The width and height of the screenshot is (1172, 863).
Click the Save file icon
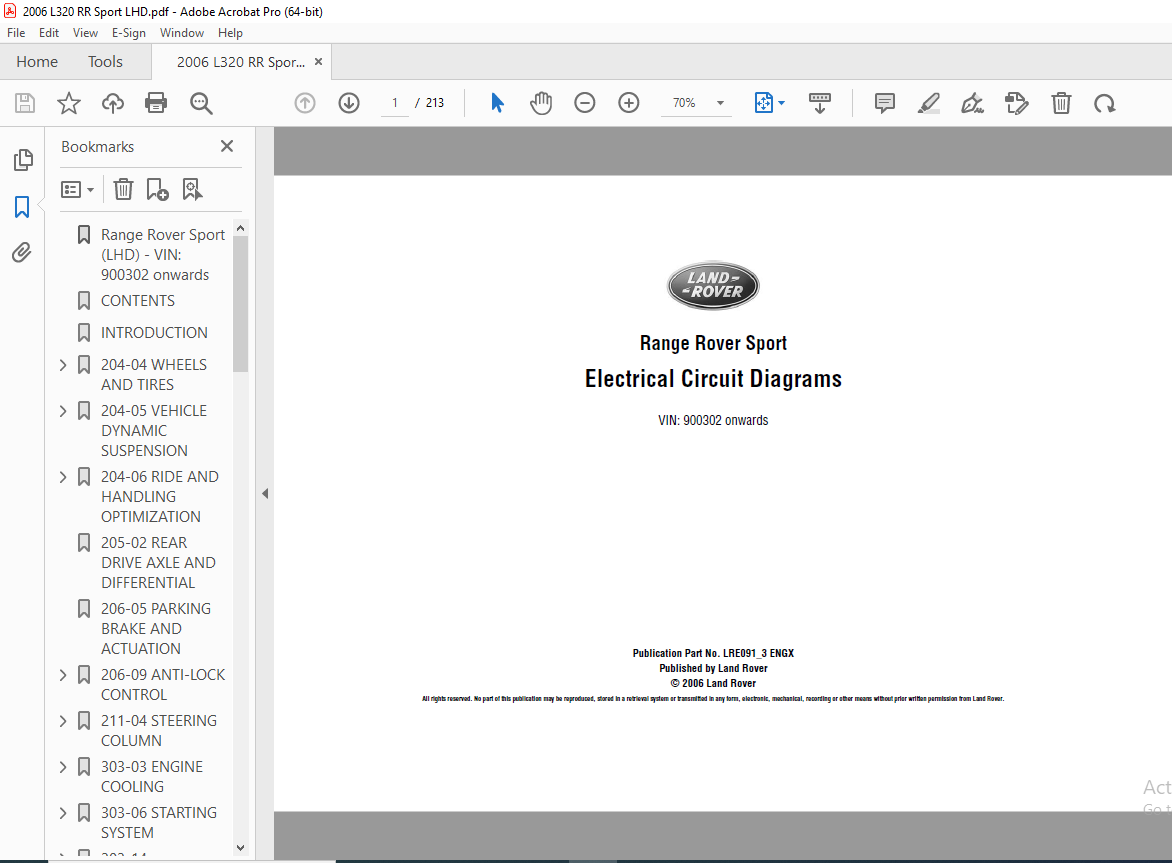[25, 102]
